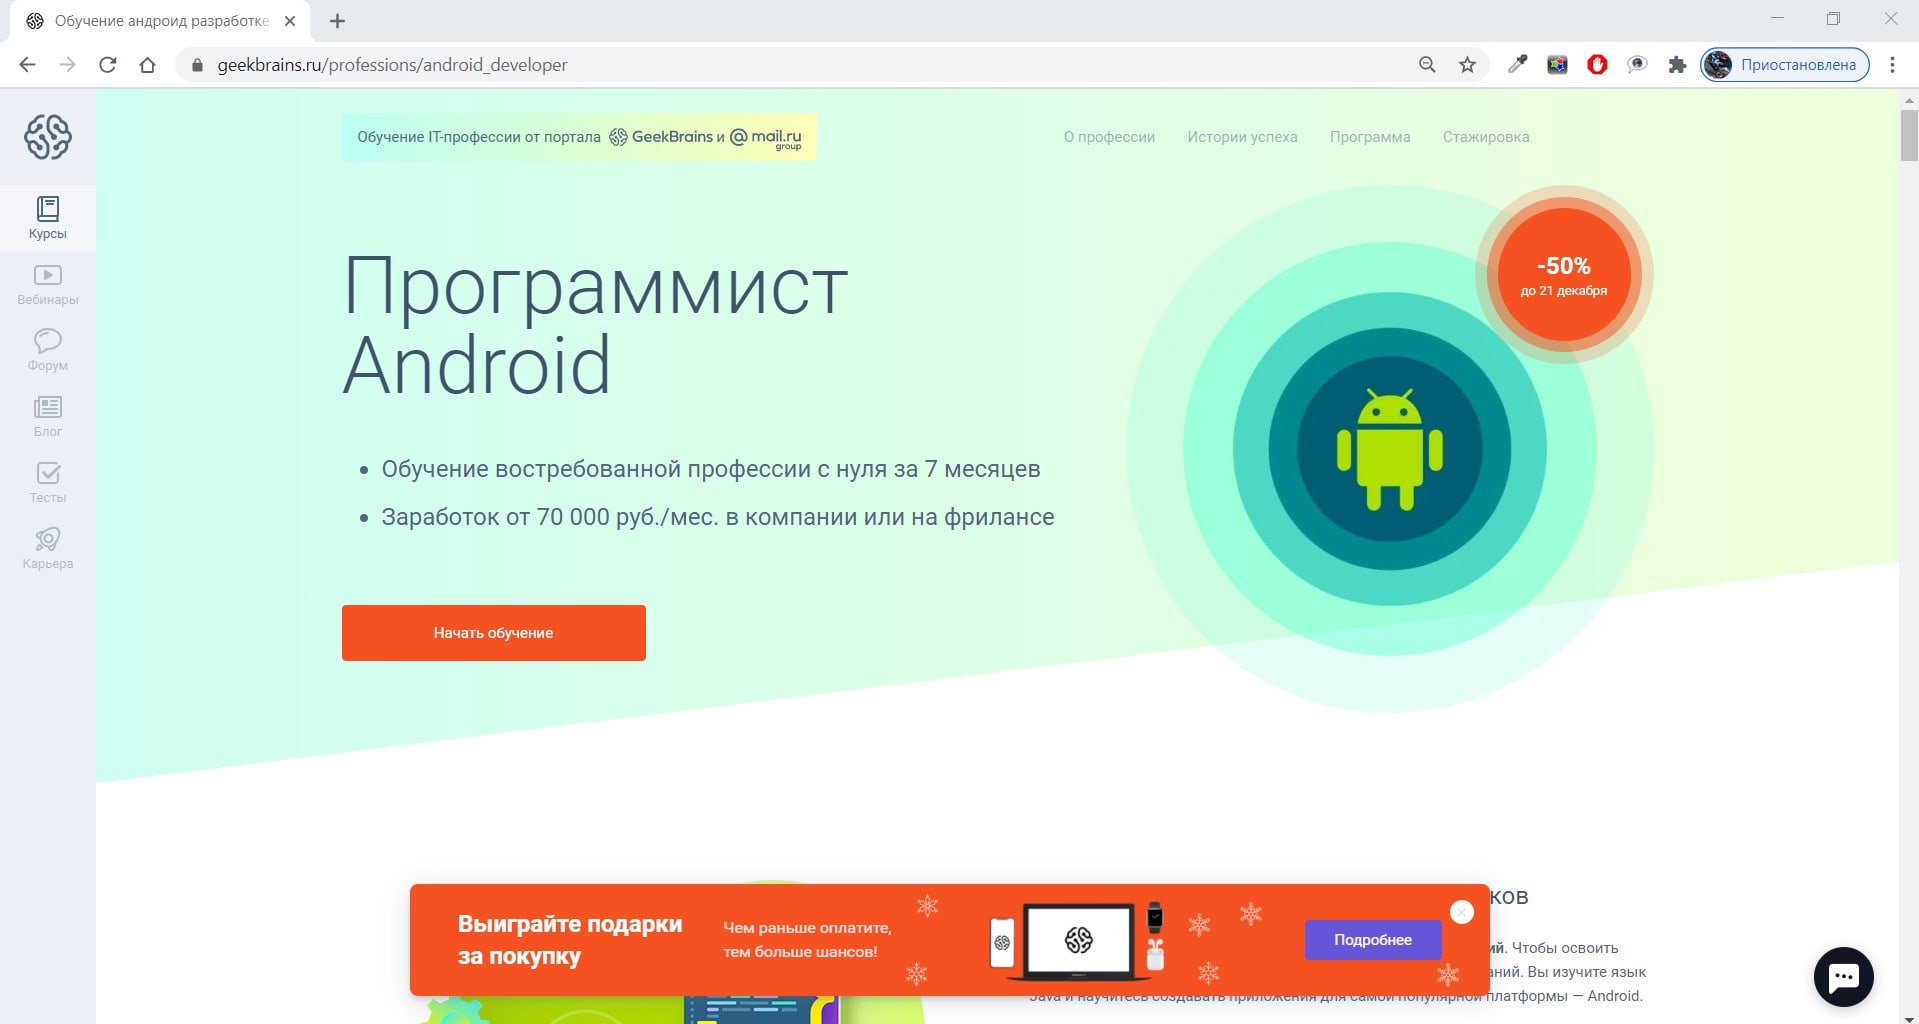
Task: Open Истории успеха menu item
Action: [x=1242, y=137]
